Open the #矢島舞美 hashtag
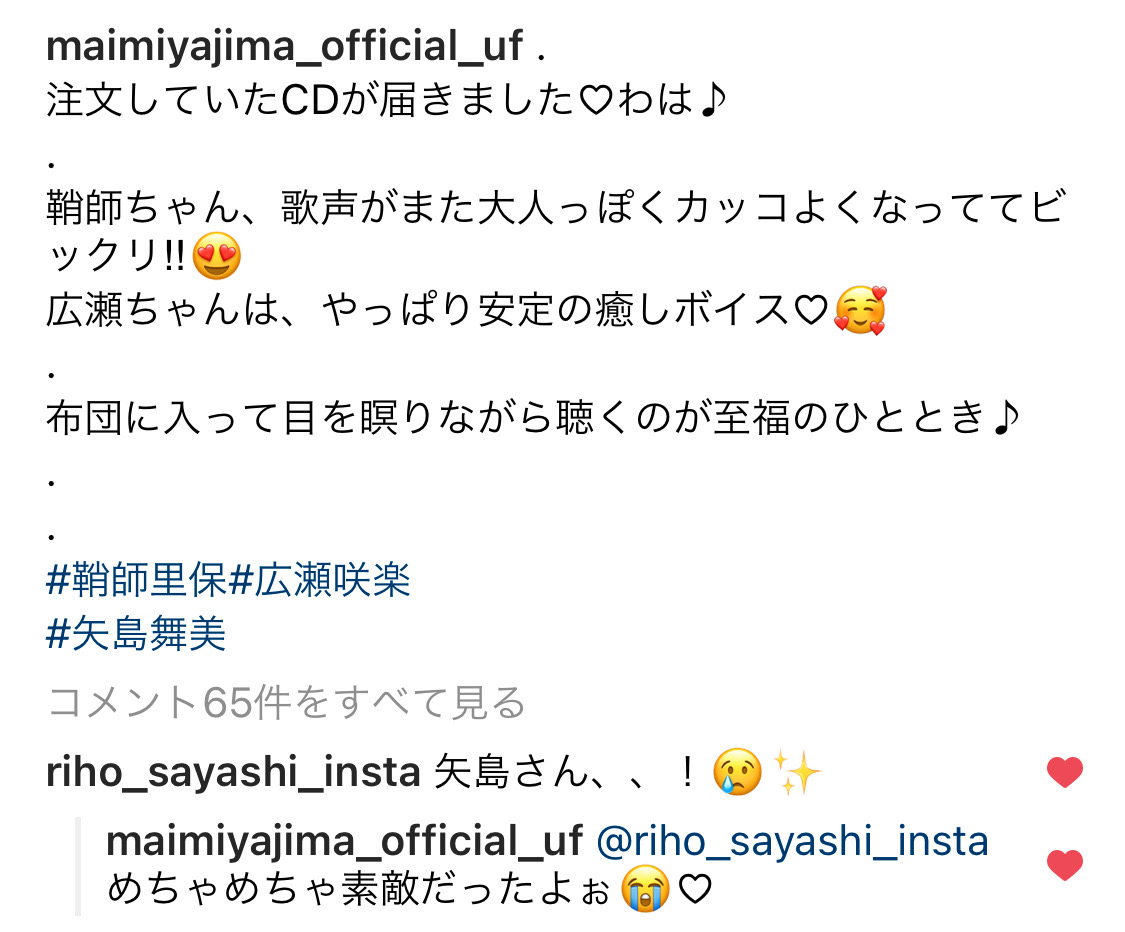 (x=136, y=634)
